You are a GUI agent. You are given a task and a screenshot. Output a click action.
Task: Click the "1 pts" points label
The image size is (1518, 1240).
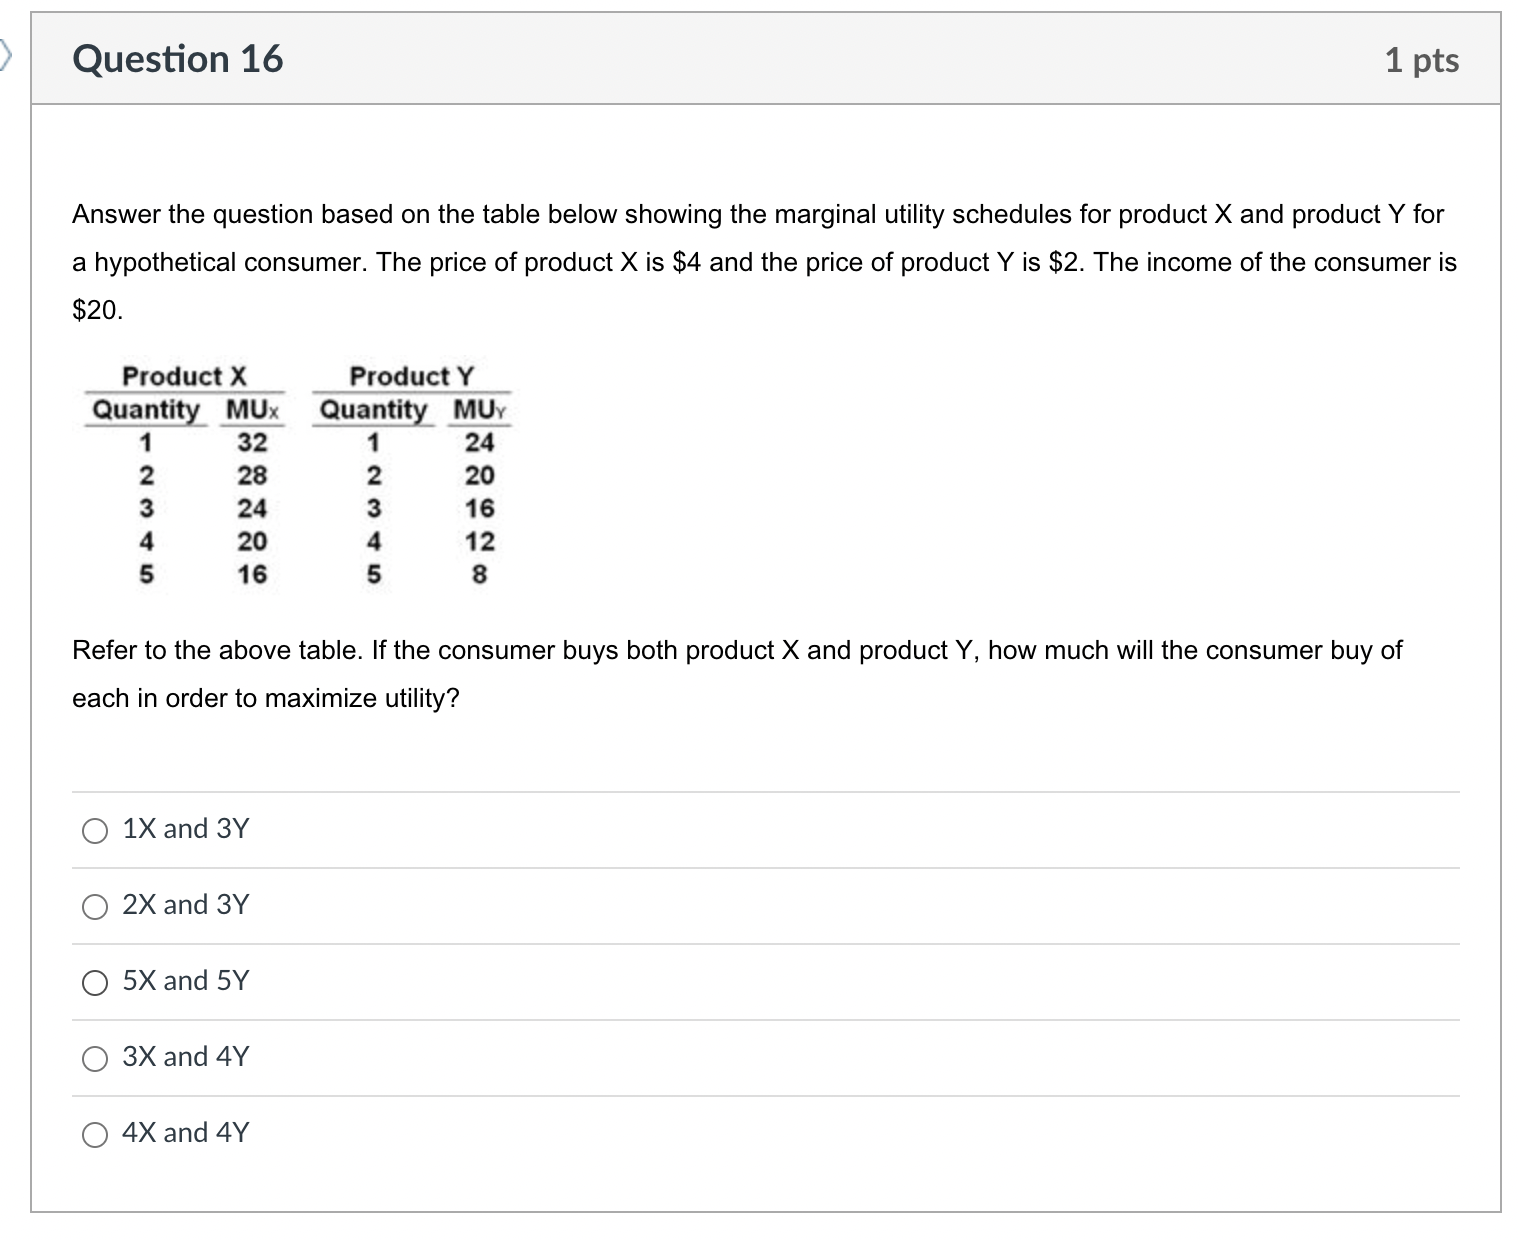click(1421, 60)
